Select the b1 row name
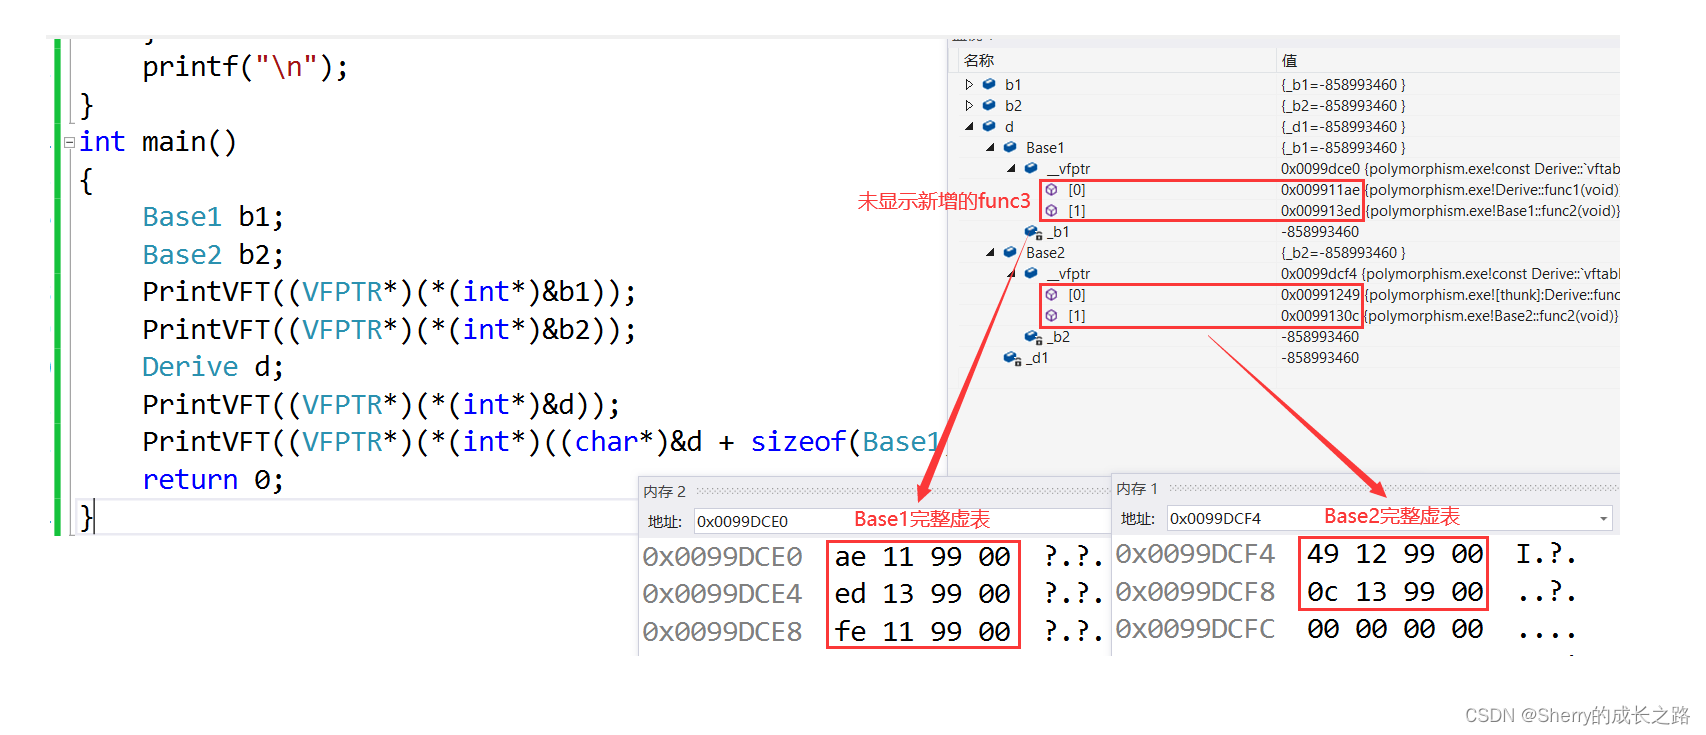Viewport: 1706px width, 735px height. click(x=1013, y=84)
